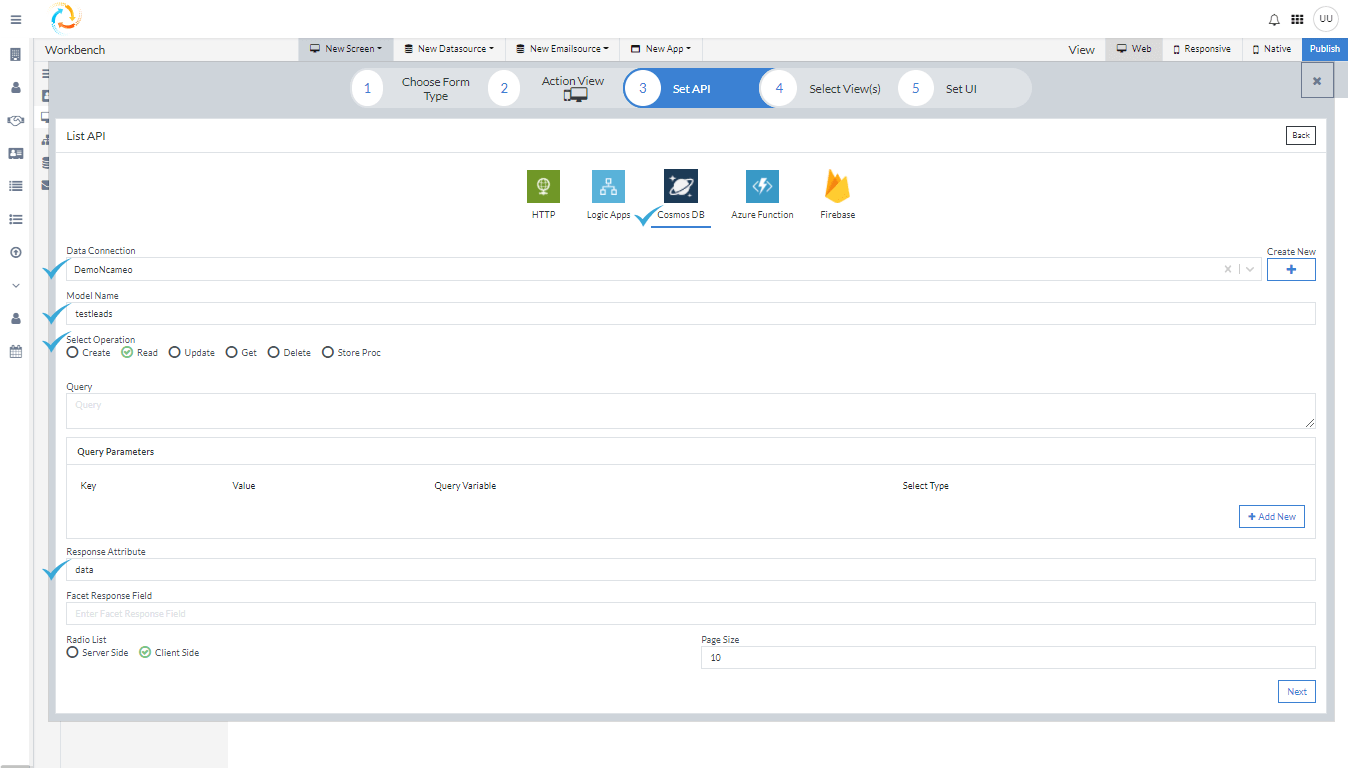The width and height of the screenshot is (1348, 768).
Task: Open the New Datasource dropdown
Action: click(449, 49)
